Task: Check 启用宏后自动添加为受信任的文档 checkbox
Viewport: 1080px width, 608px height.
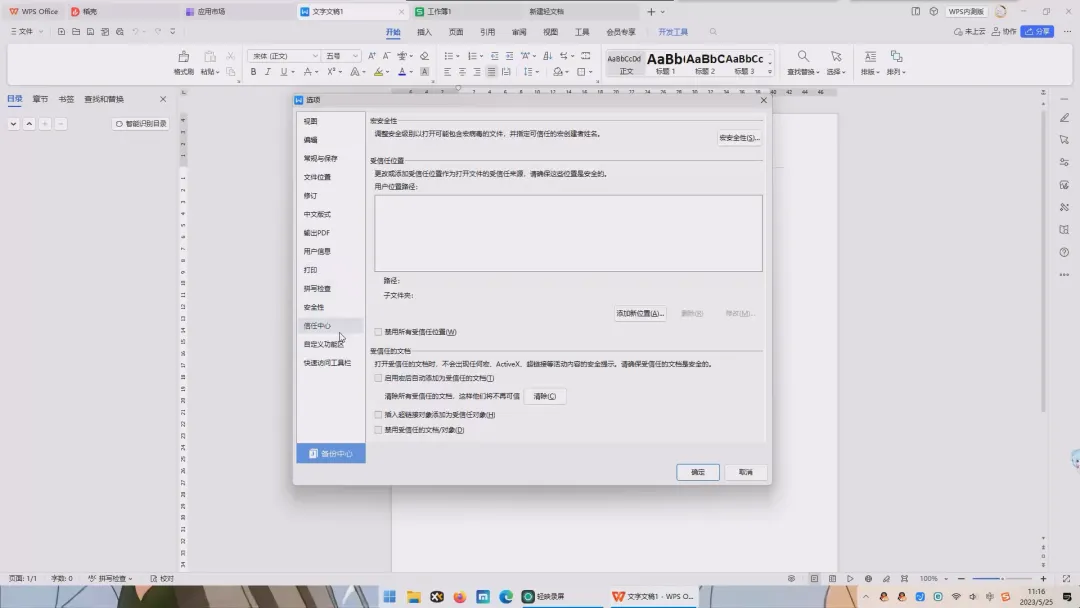Action: 378,378
